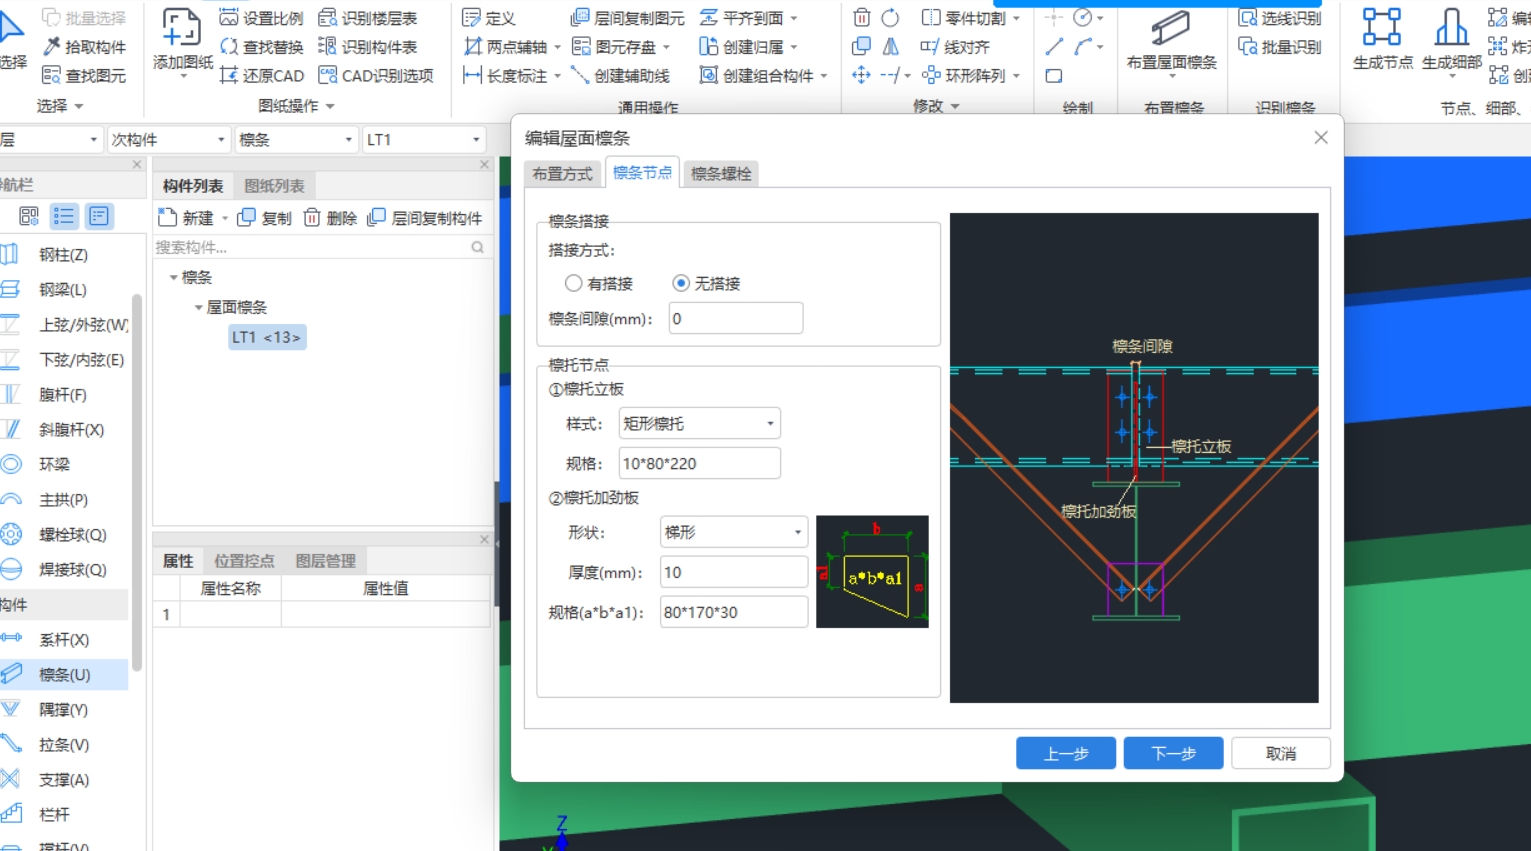The height and width of the screenshot is (851, 1531).
Task: Click the 檩托立板 规格 input field
Action: pos(700,464)
